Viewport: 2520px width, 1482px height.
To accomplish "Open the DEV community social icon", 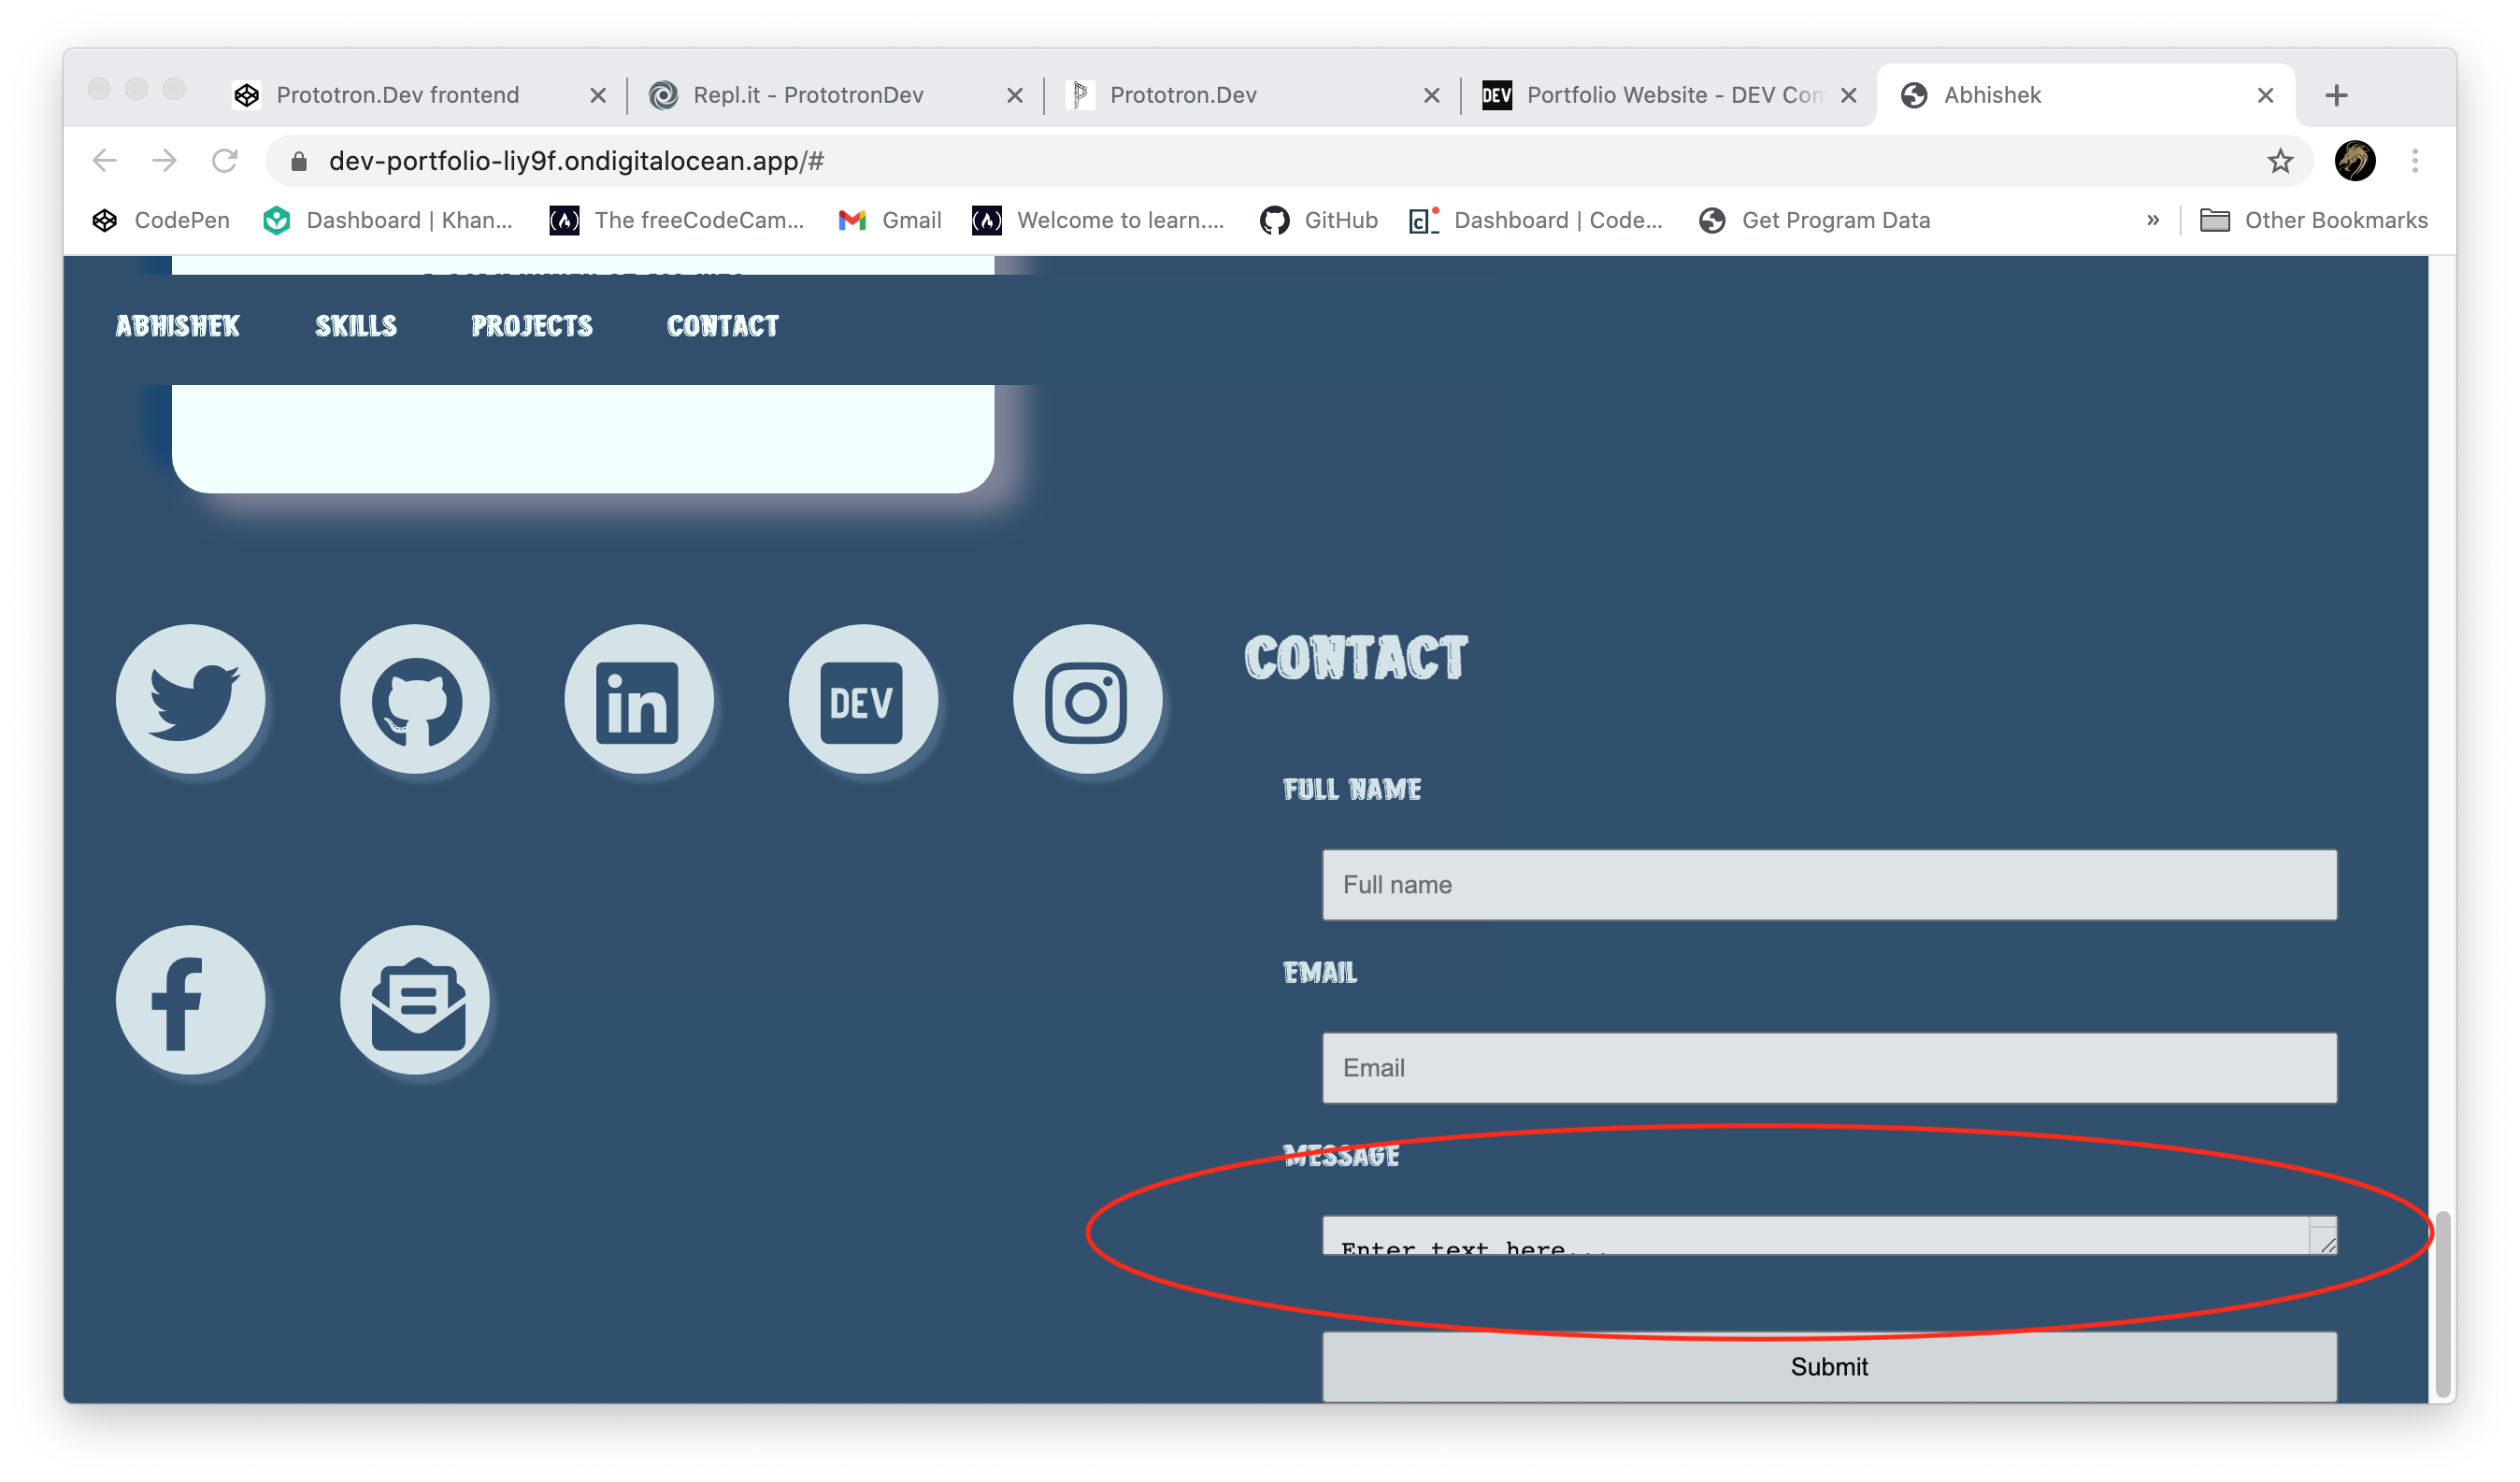I will point(863,699).
